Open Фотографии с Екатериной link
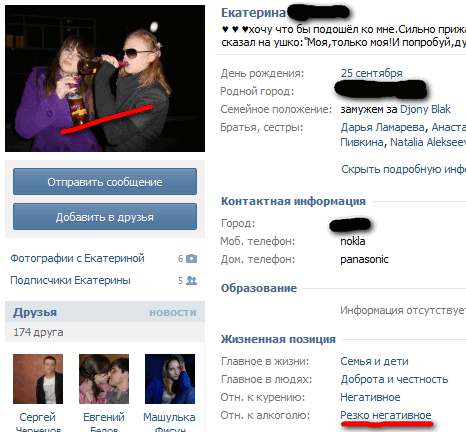The height and width of the screenshot is (432, 466). (x=77, y=258)
